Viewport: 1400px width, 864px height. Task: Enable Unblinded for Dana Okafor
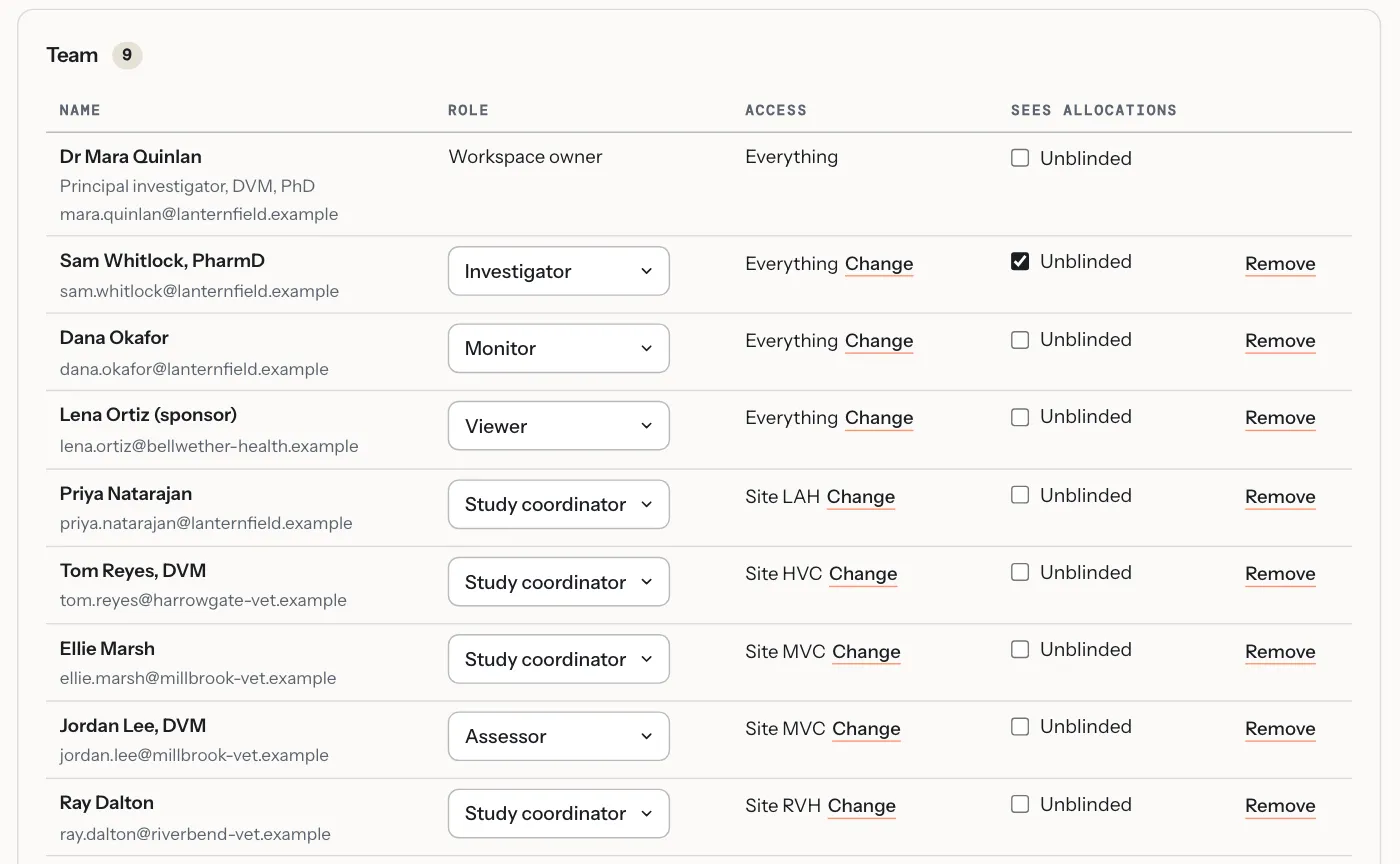click(1020, 340)
